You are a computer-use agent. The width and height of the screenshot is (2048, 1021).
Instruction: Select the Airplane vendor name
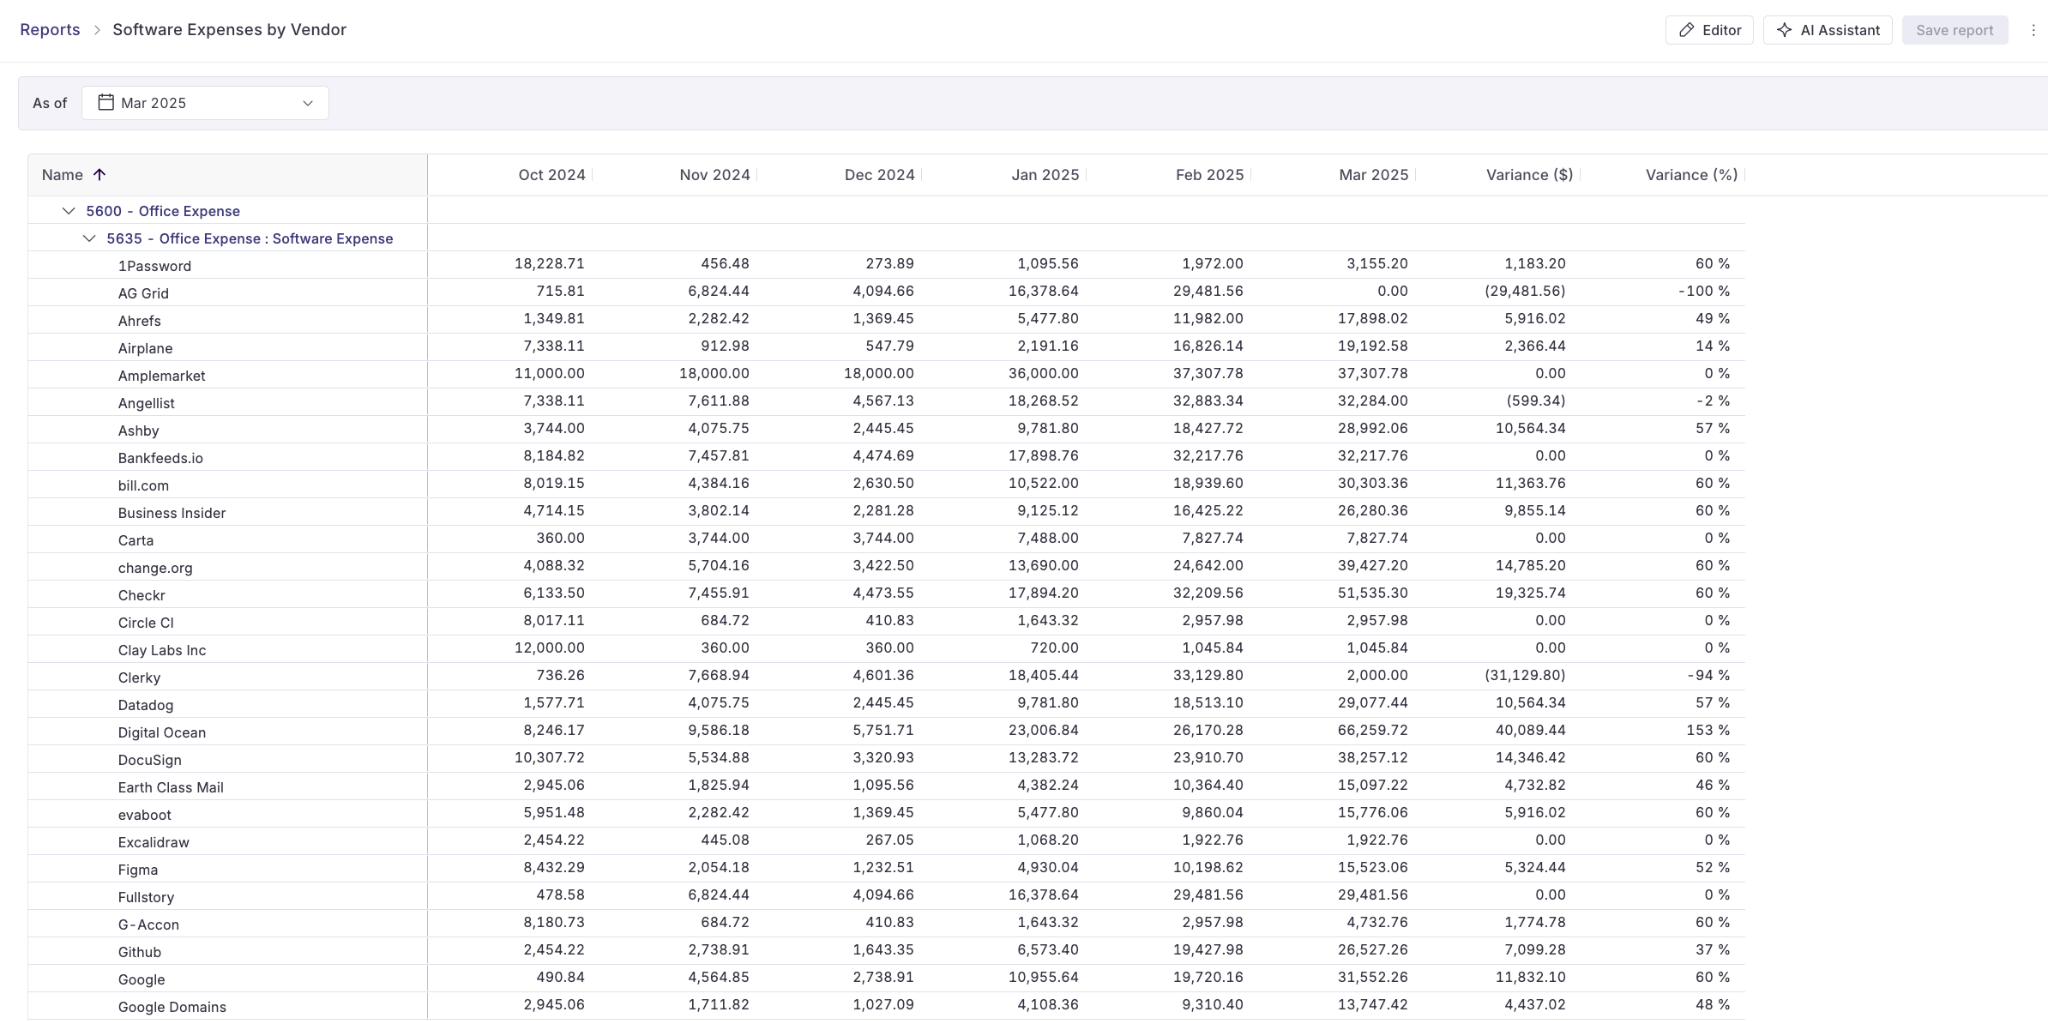point(145,348)
